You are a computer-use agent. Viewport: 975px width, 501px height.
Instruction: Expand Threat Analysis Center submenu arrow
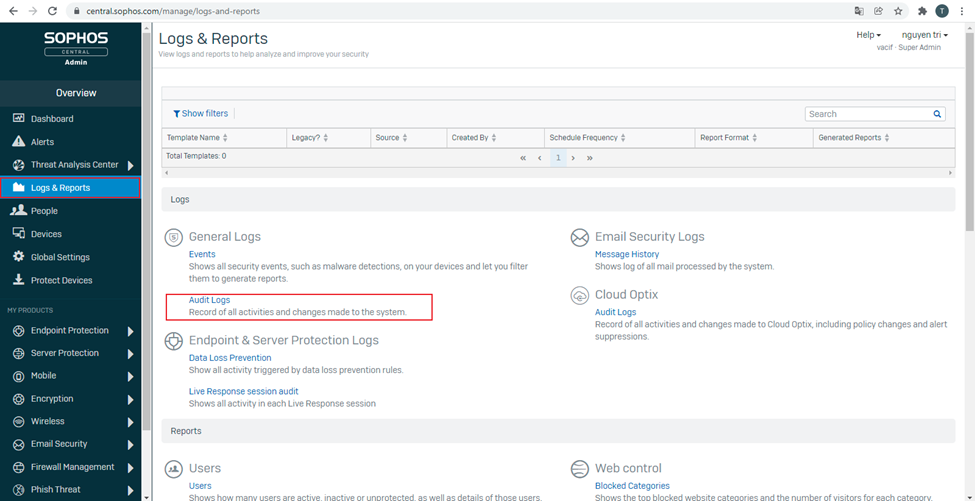coord(131,165)
